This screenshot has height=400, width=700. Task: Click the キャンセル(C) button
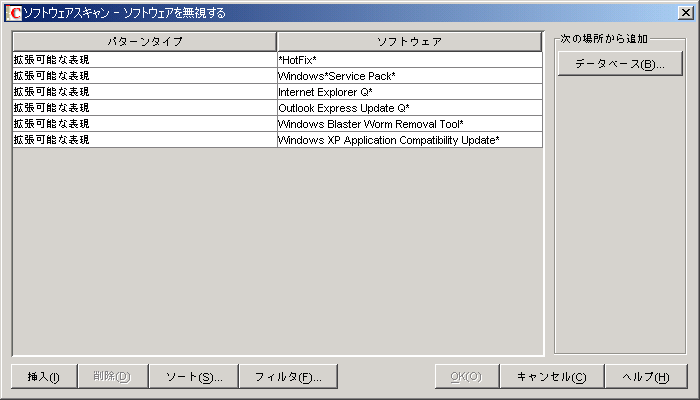point(552,376)
